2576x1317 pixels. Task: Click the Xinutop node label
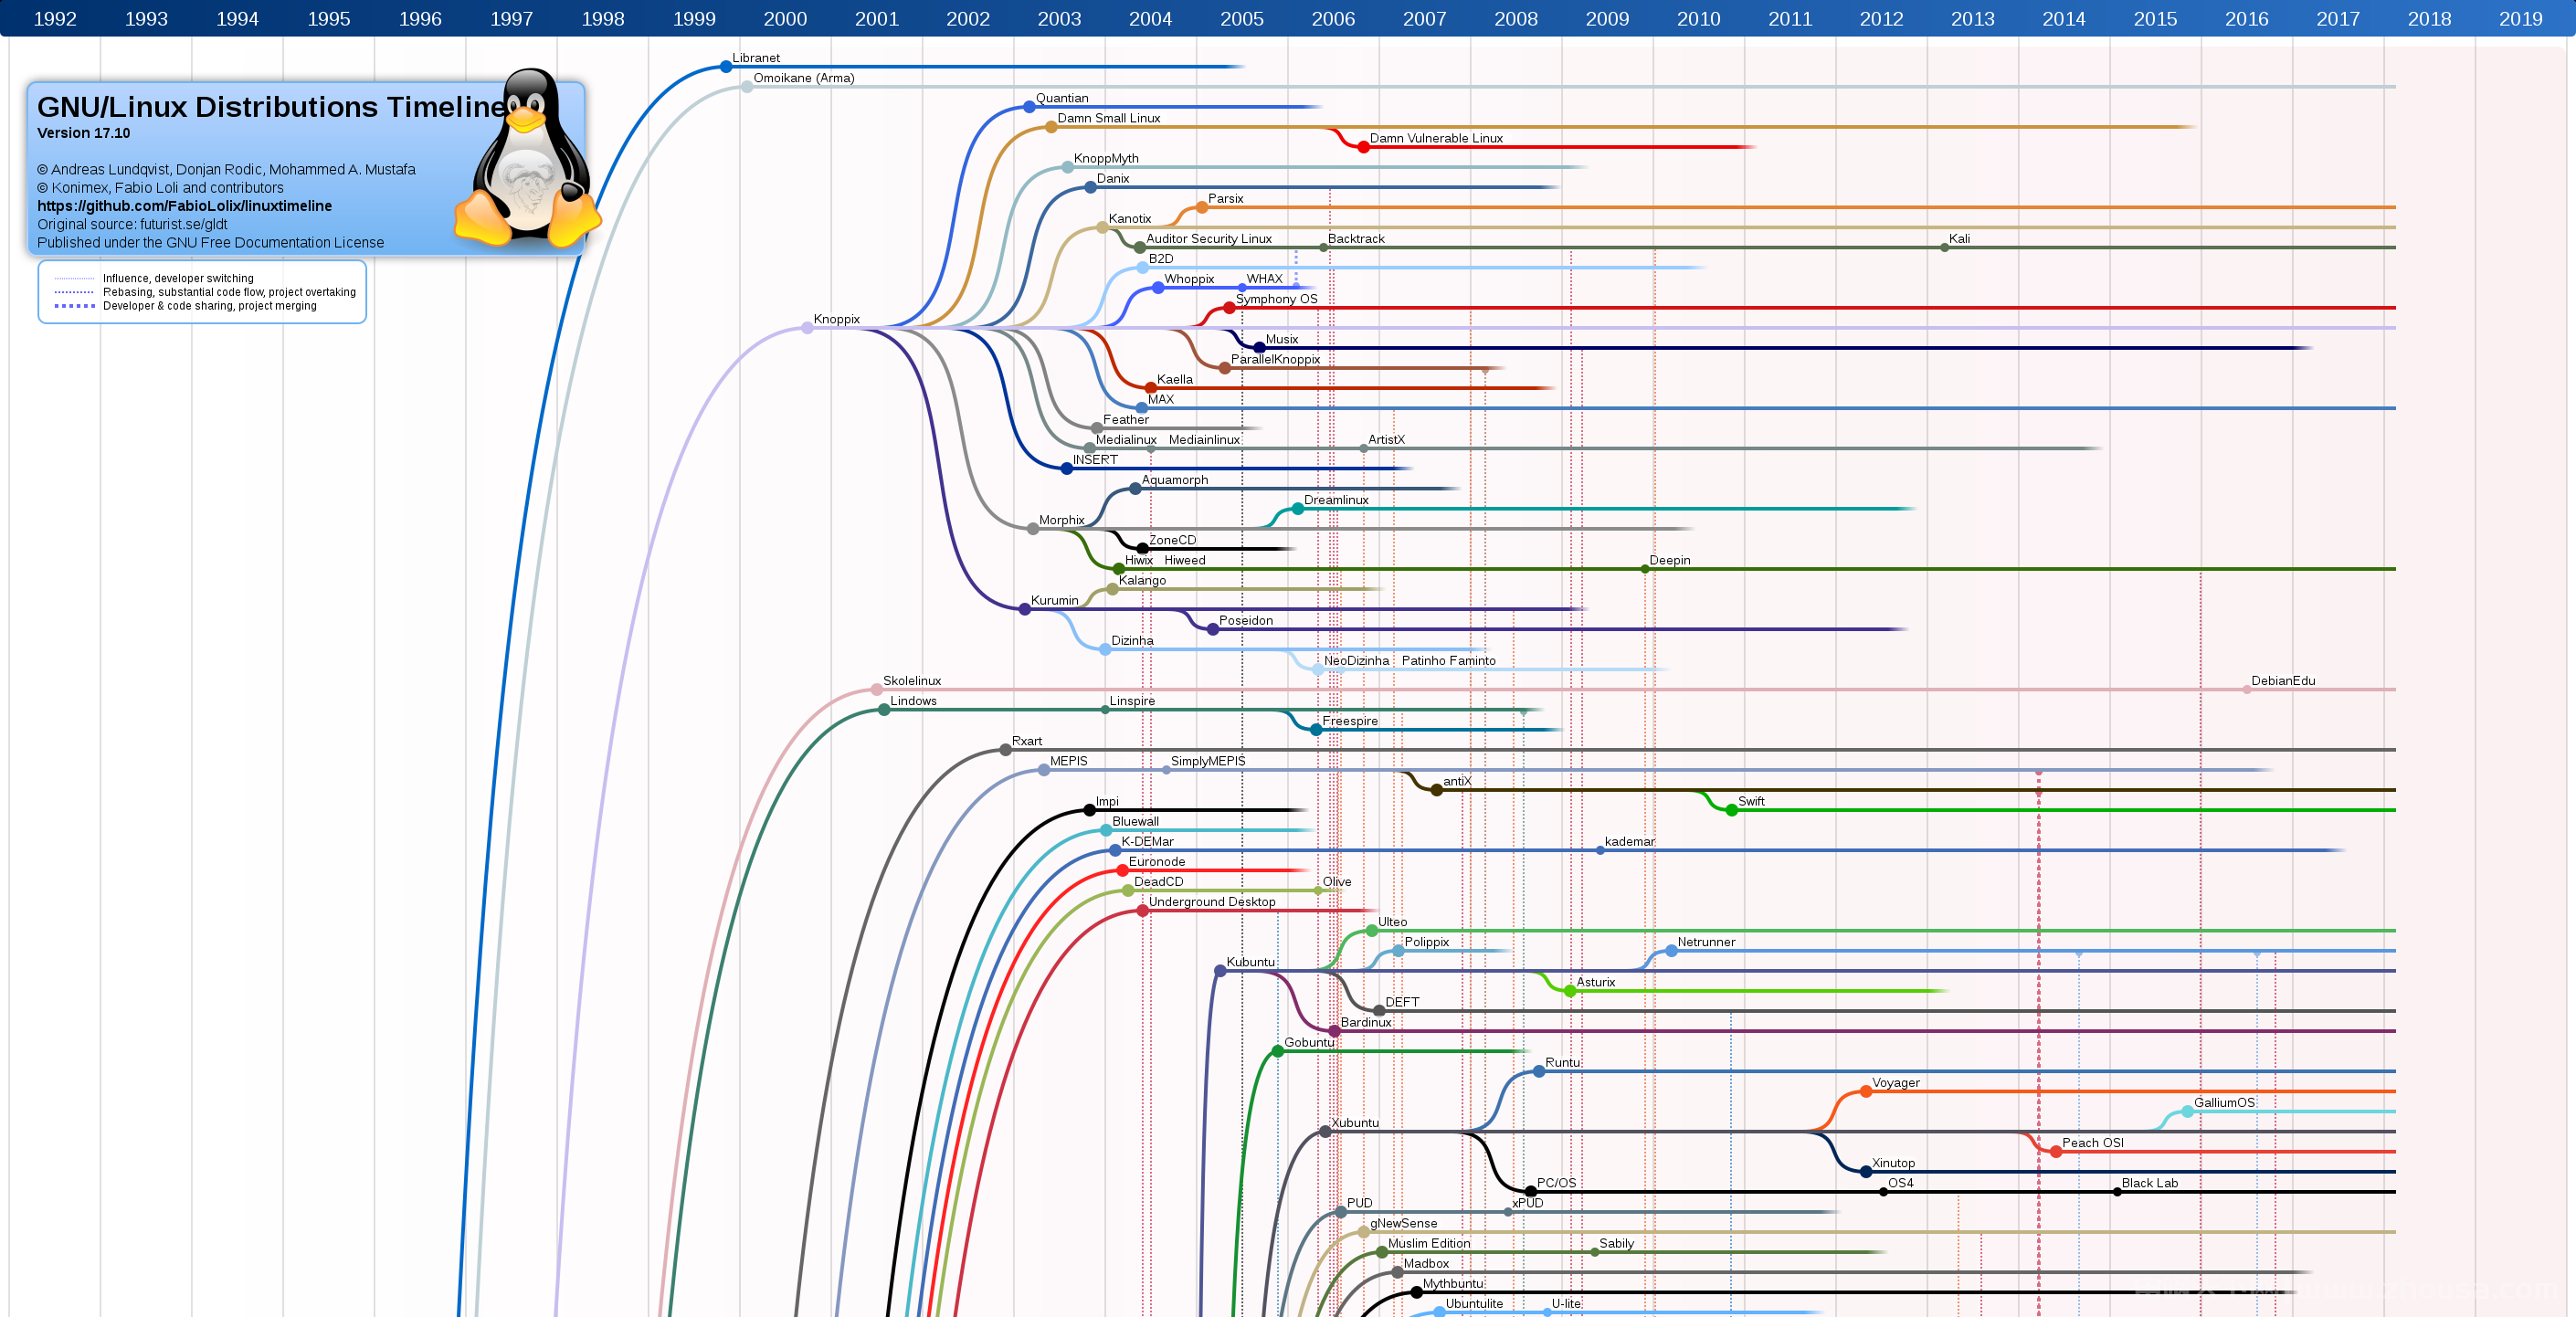pos(1893,1163)
